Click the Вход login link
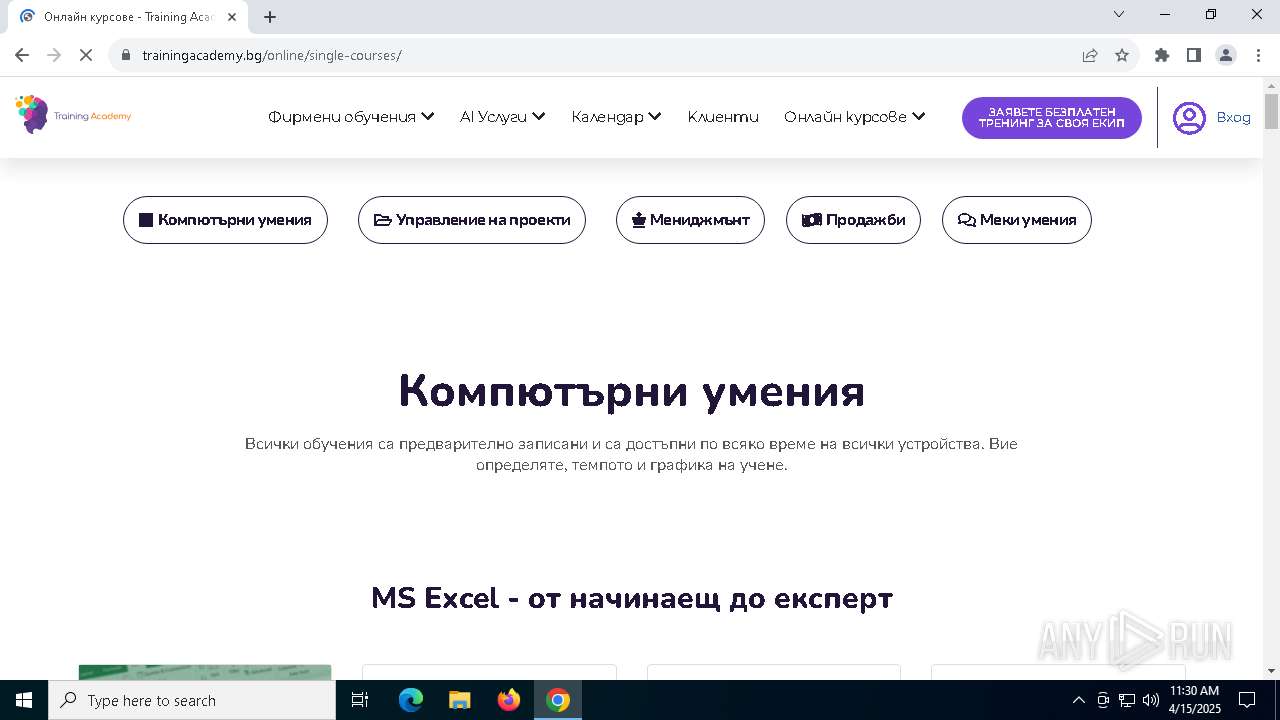This screenshot has height=720, width=1280. [1233, 117]
